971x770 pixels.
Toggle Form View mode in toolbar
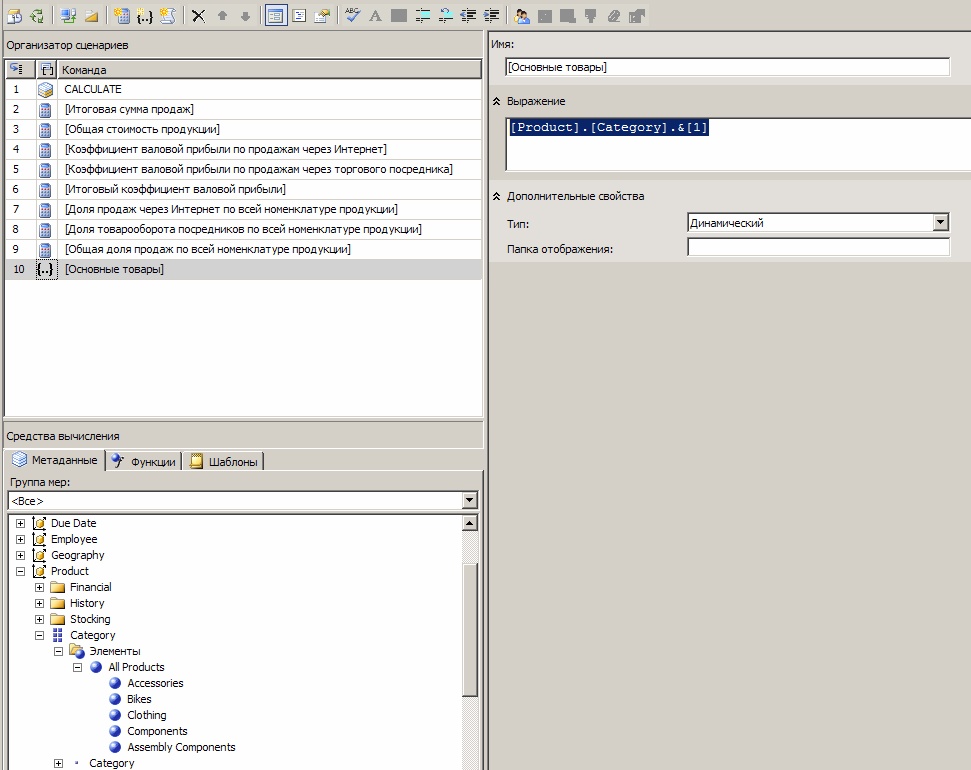tap(275, 16)
